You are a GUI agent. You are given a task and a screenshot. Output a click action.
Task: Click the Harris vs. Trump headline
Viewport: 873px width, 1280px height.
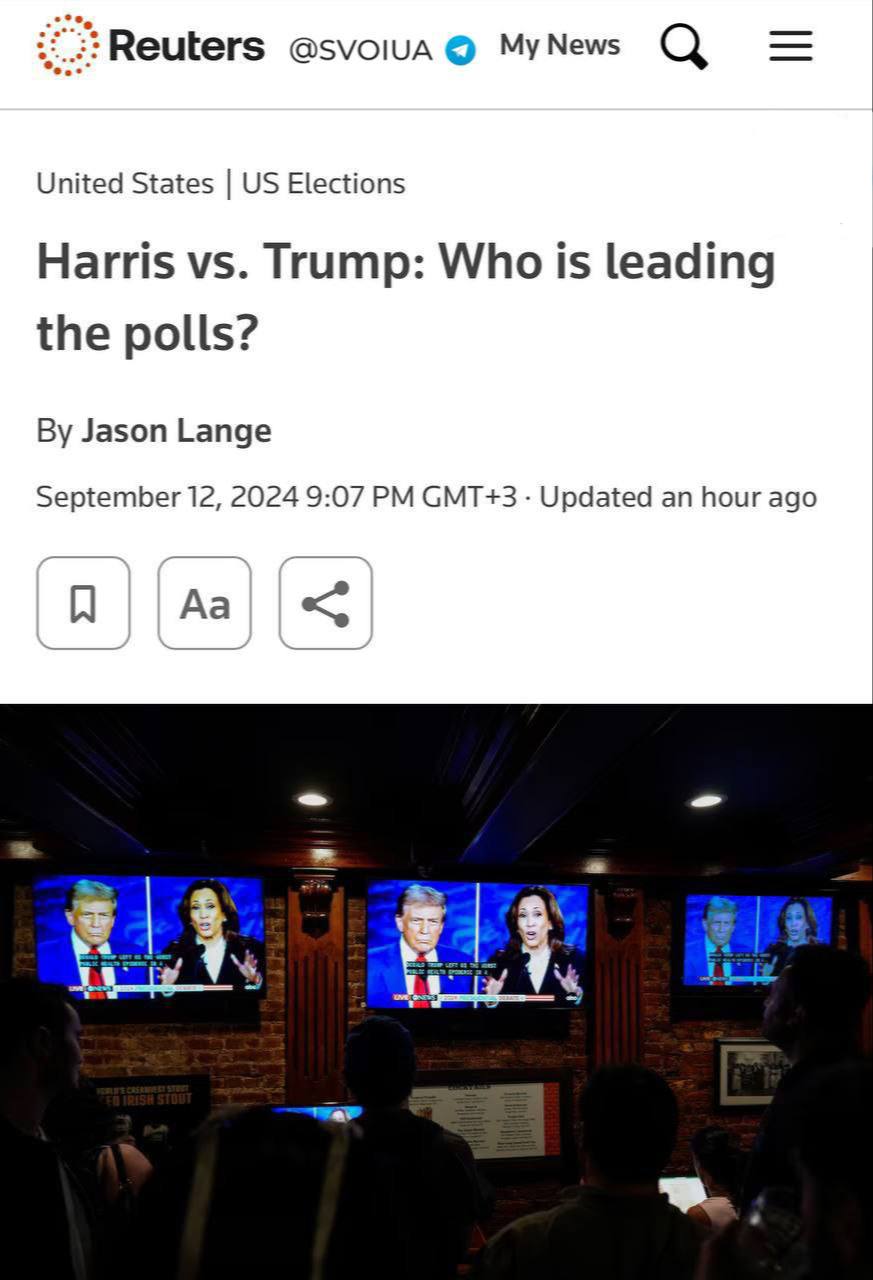(x=406, y=297)
